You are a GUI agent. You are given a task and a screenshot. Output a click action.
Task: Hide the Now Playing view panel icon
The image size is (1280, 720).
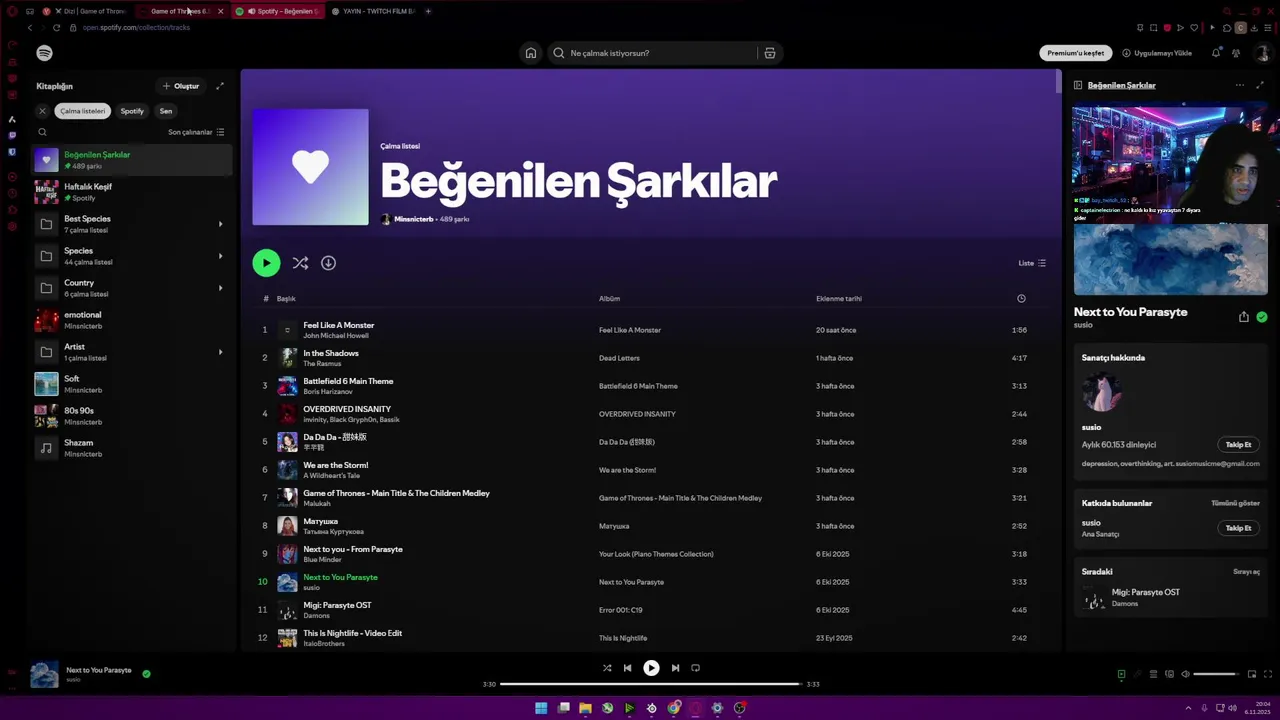click(x=1078, y=85)
